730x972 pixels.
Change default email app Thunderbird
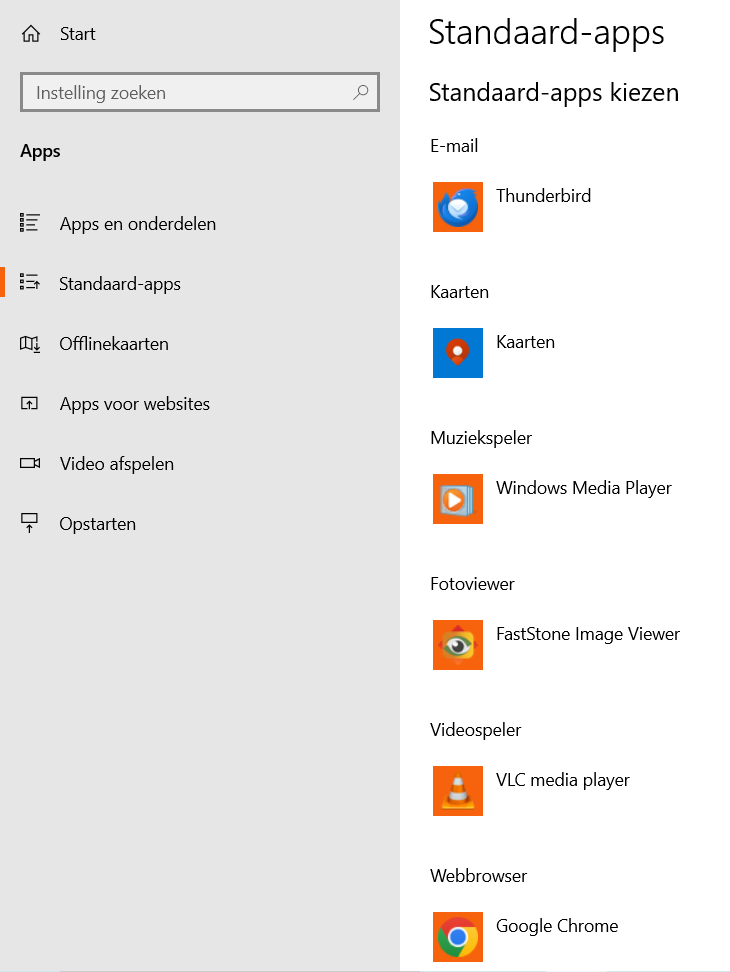[543, 196]
